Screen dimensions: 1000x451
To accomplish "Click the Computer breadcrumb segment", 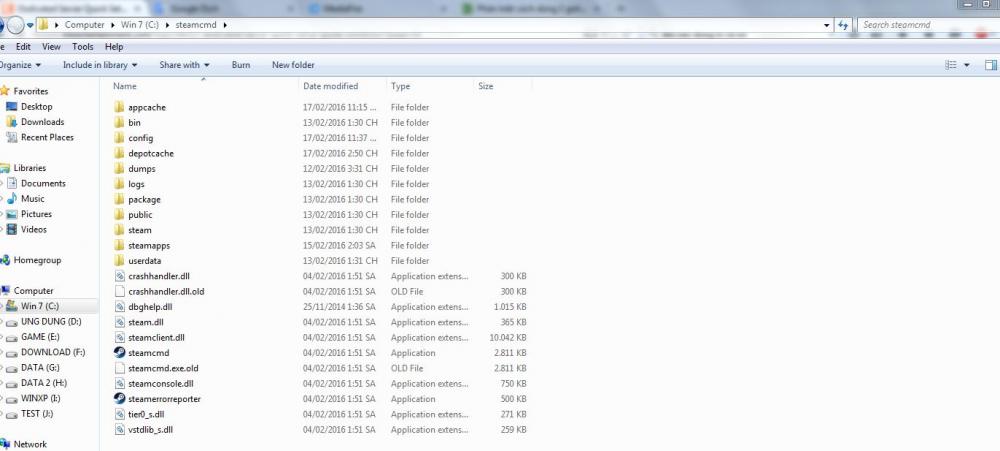I will 85,25.
